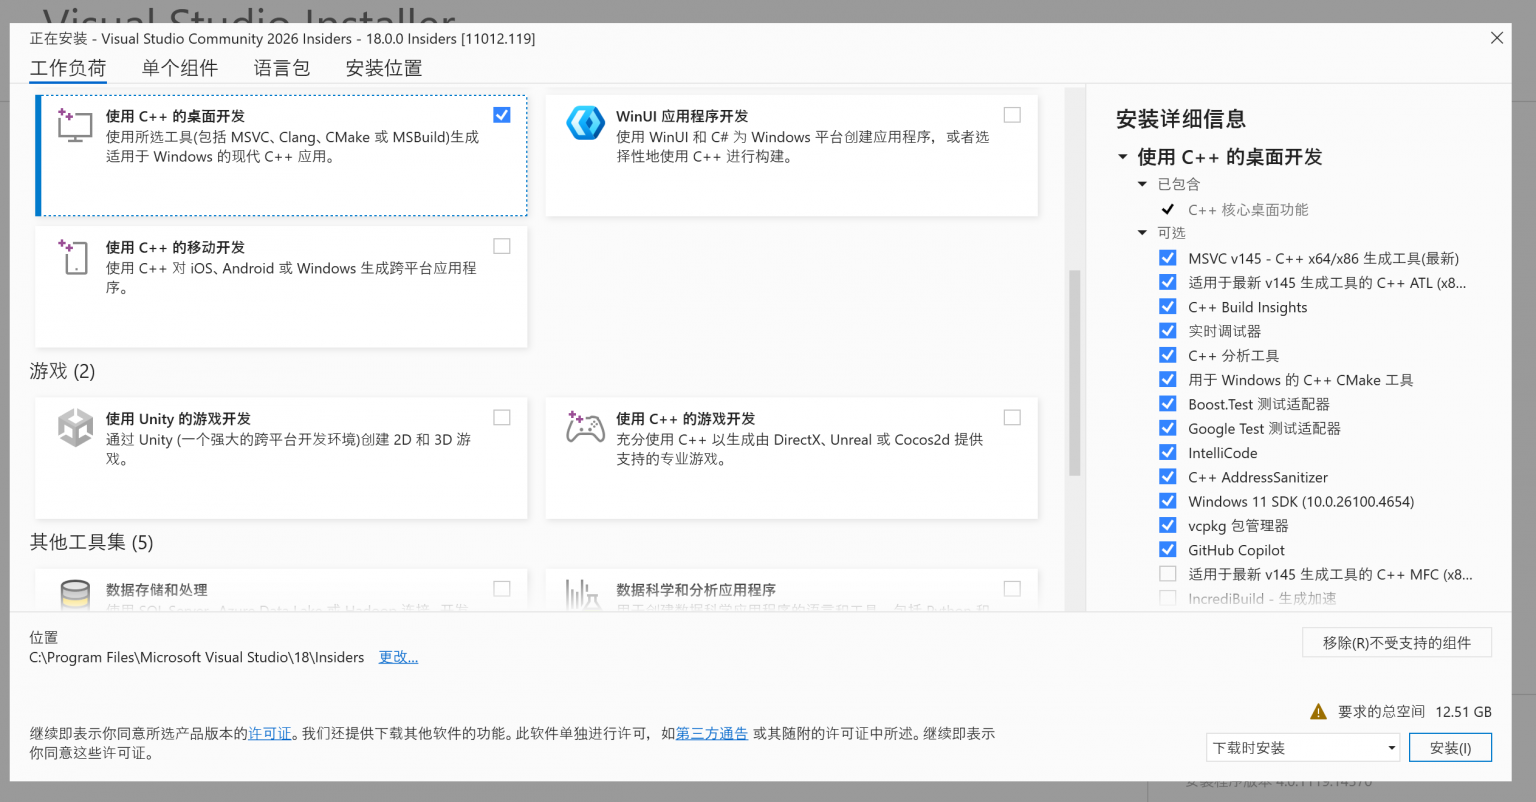Click the 安装详细信息 heading
Screen dimensions: 1536x802
pos(1181,119)
